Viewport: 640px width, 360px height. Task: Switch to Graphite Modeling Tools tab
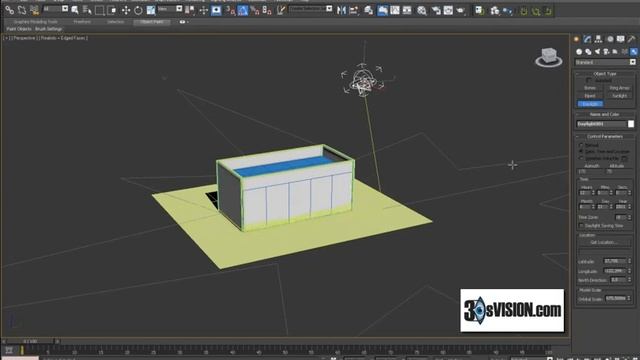pos(36,22)
